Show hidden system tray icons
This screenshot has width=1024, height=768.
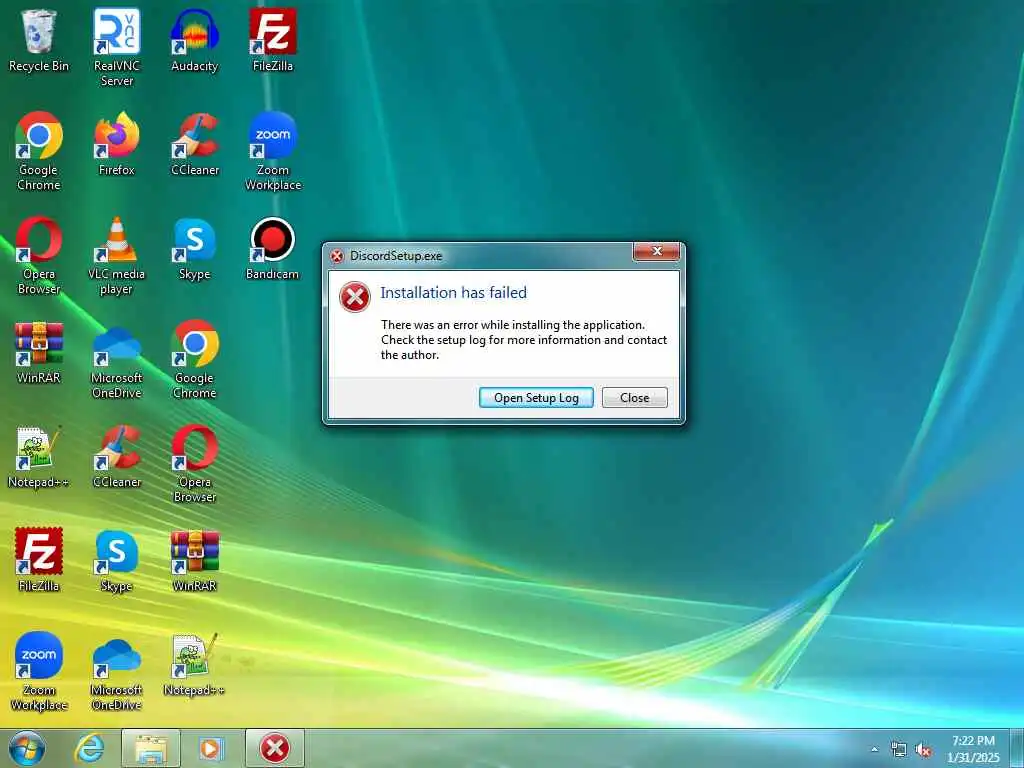874,750
